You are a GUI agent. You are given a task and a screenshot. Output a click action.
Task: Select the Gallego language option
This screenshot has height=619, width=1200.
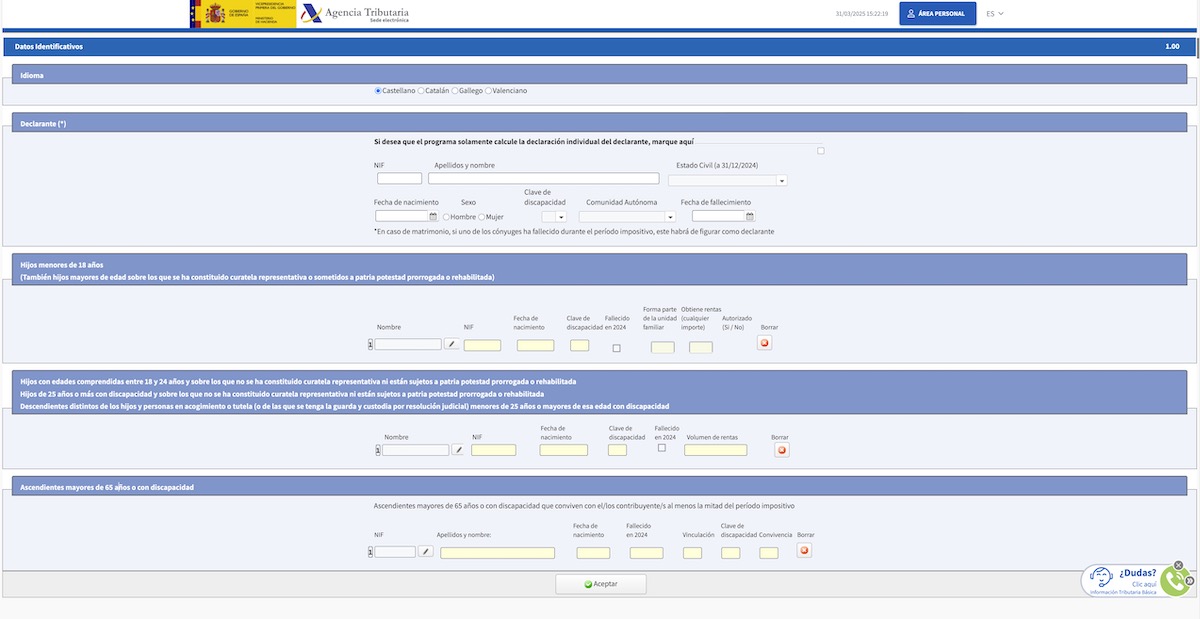455,91
